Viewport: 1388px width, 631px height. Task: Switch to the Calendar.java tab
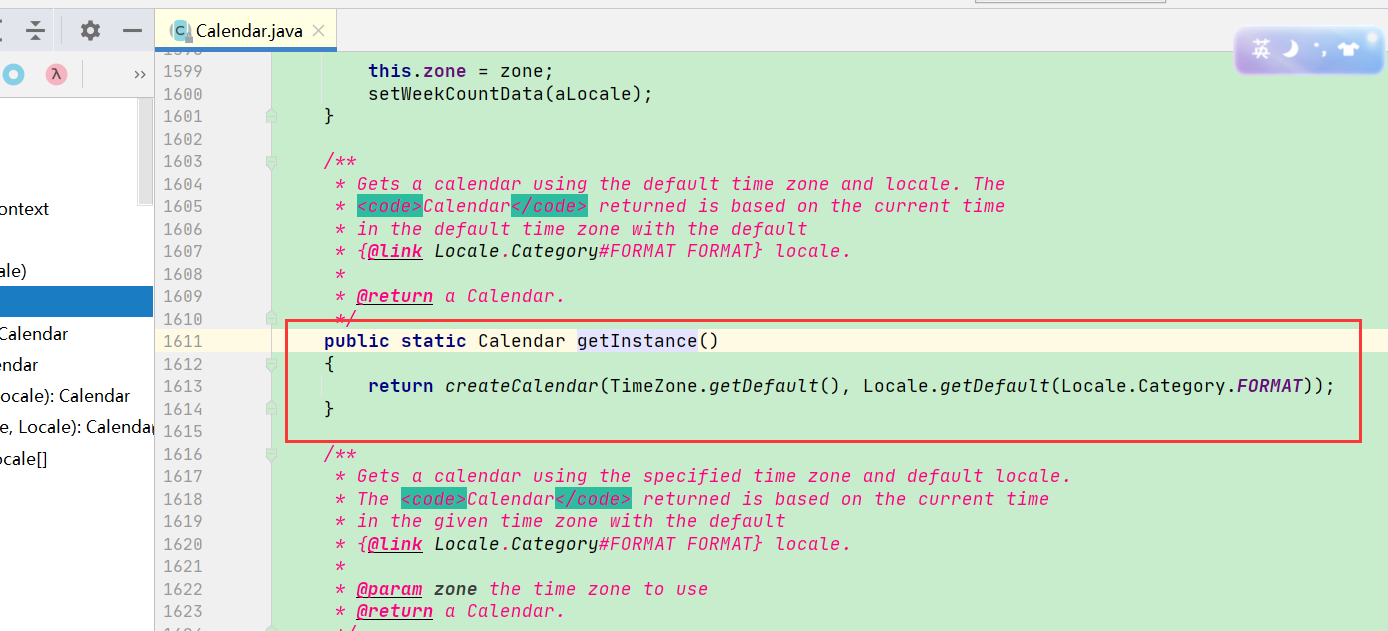click(x=248, y=31)
